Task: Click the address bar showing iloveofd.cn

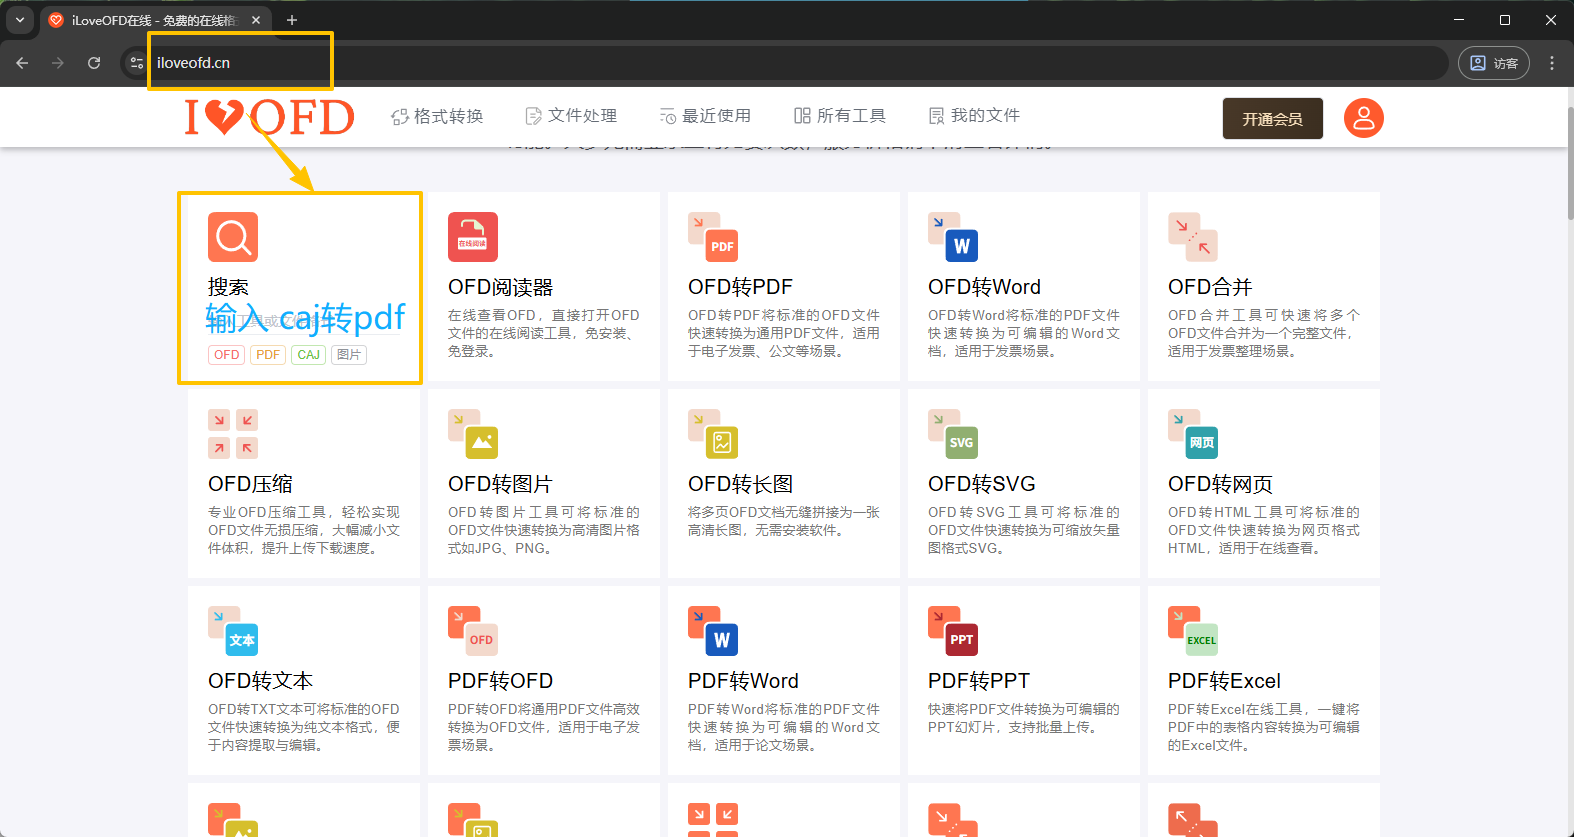Action: (x=786, y=63)
